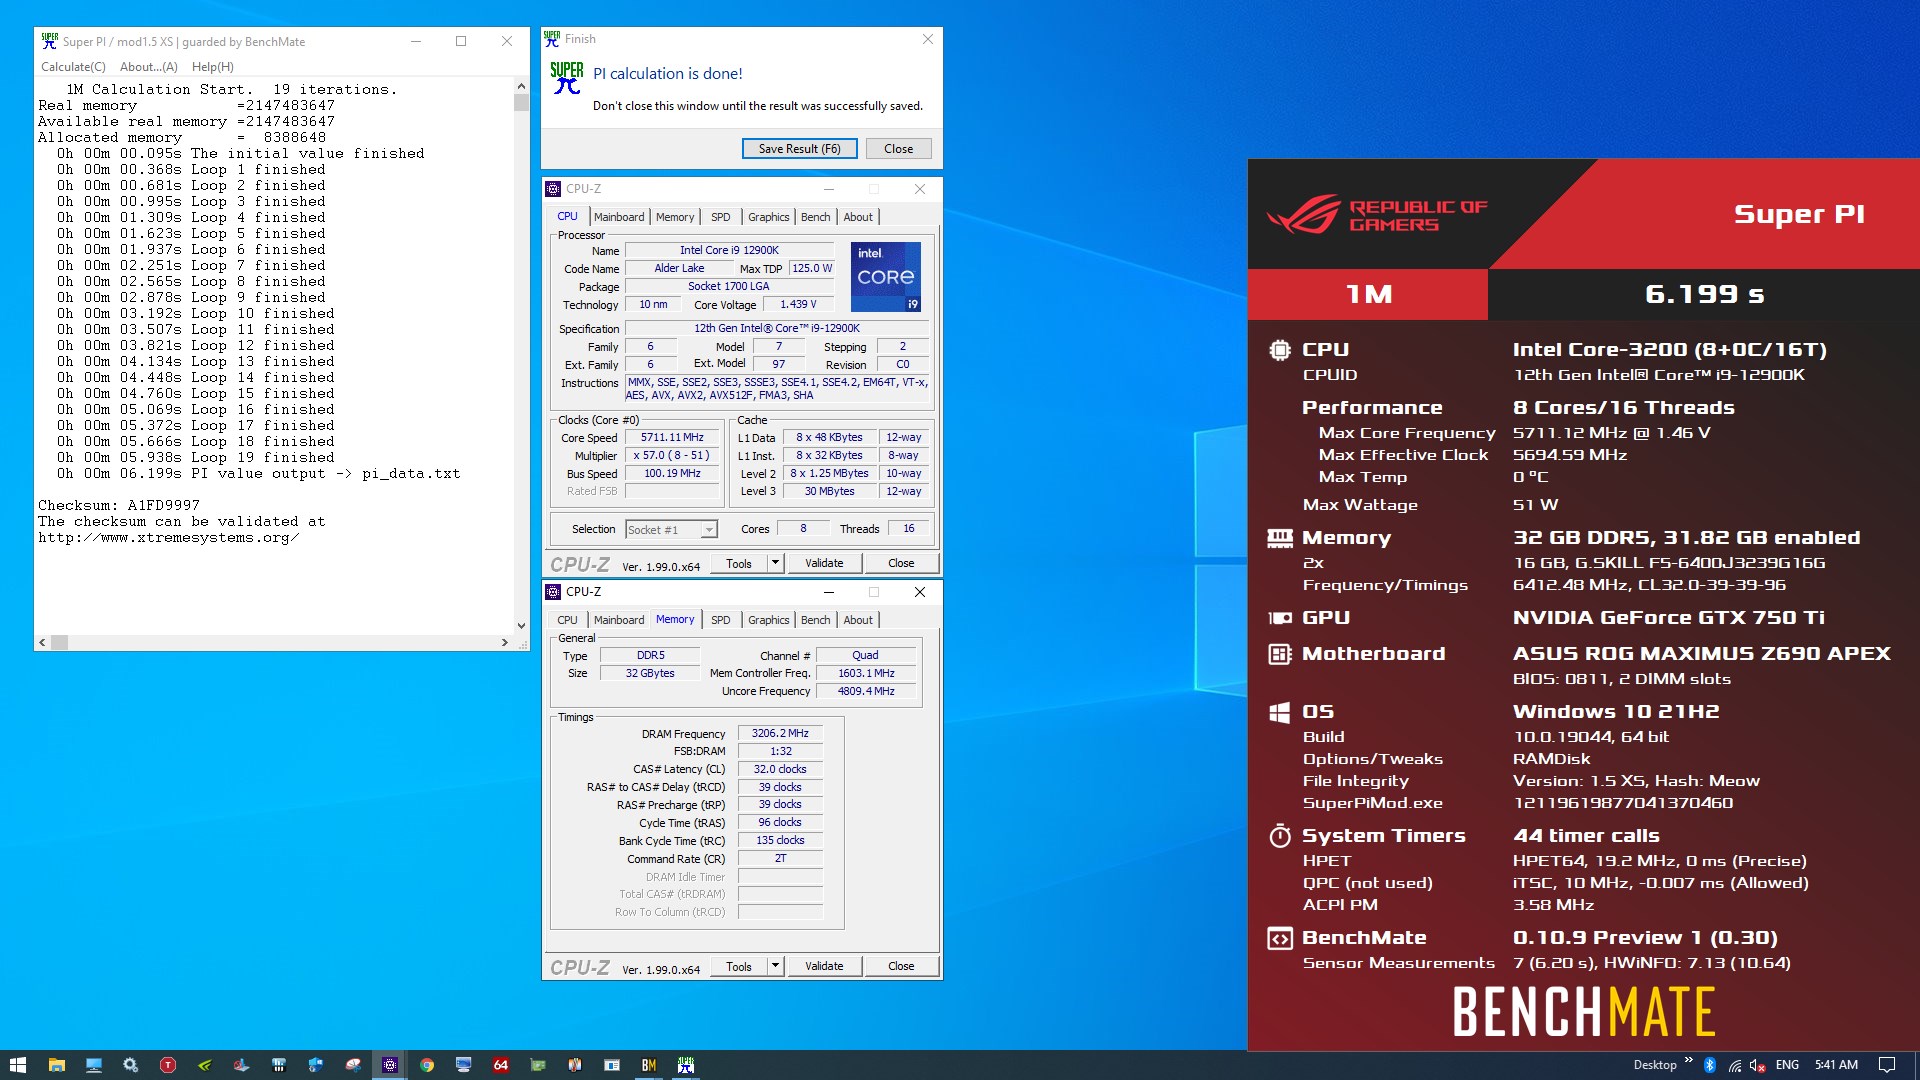
Task: Click the Super PI title bar icon
Action: click(x=49, y=41)
